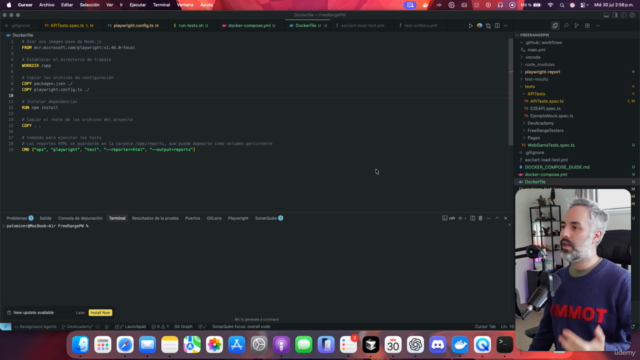Open the Extensions view icon

(587, 26)
